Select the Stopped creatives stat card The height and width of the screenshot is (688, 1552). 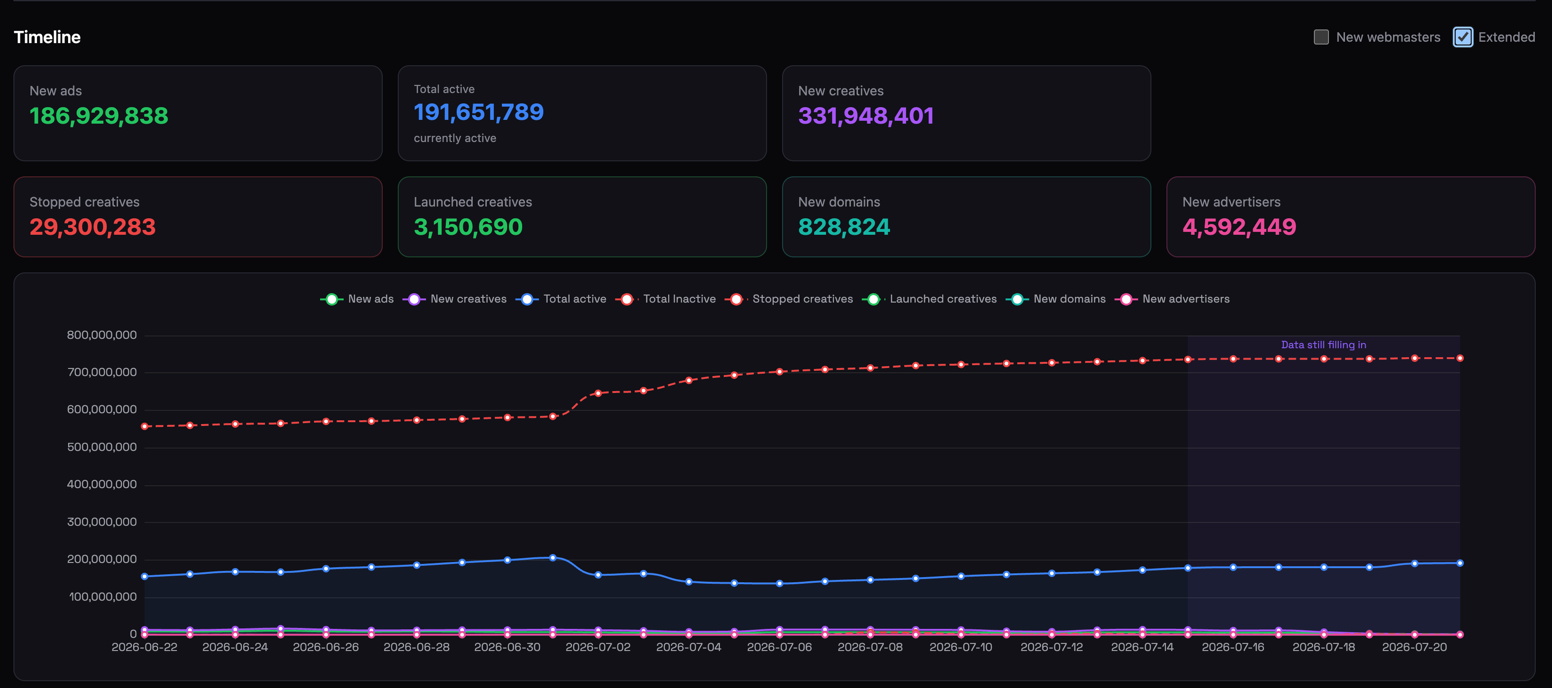click(198, 217)
